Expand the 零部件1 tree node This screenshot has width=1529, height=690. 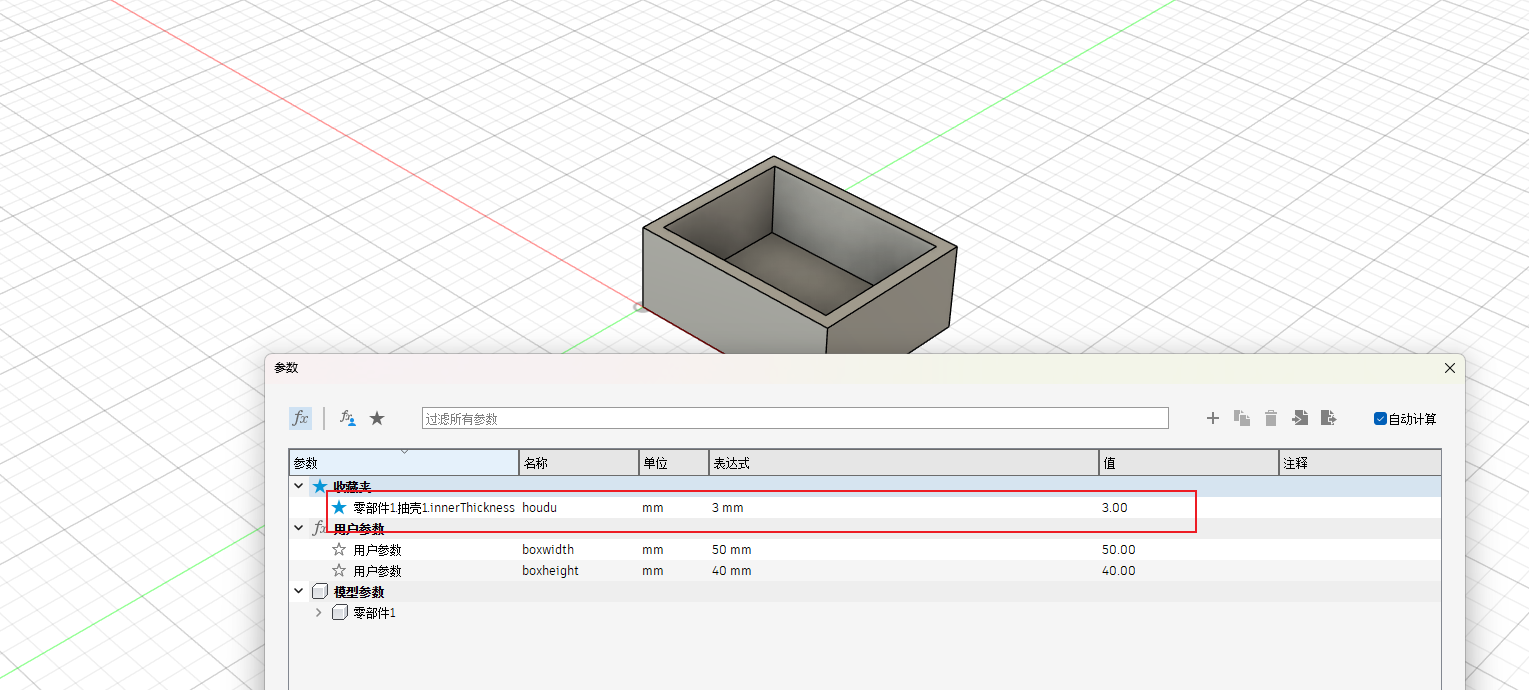pos(319,612)
